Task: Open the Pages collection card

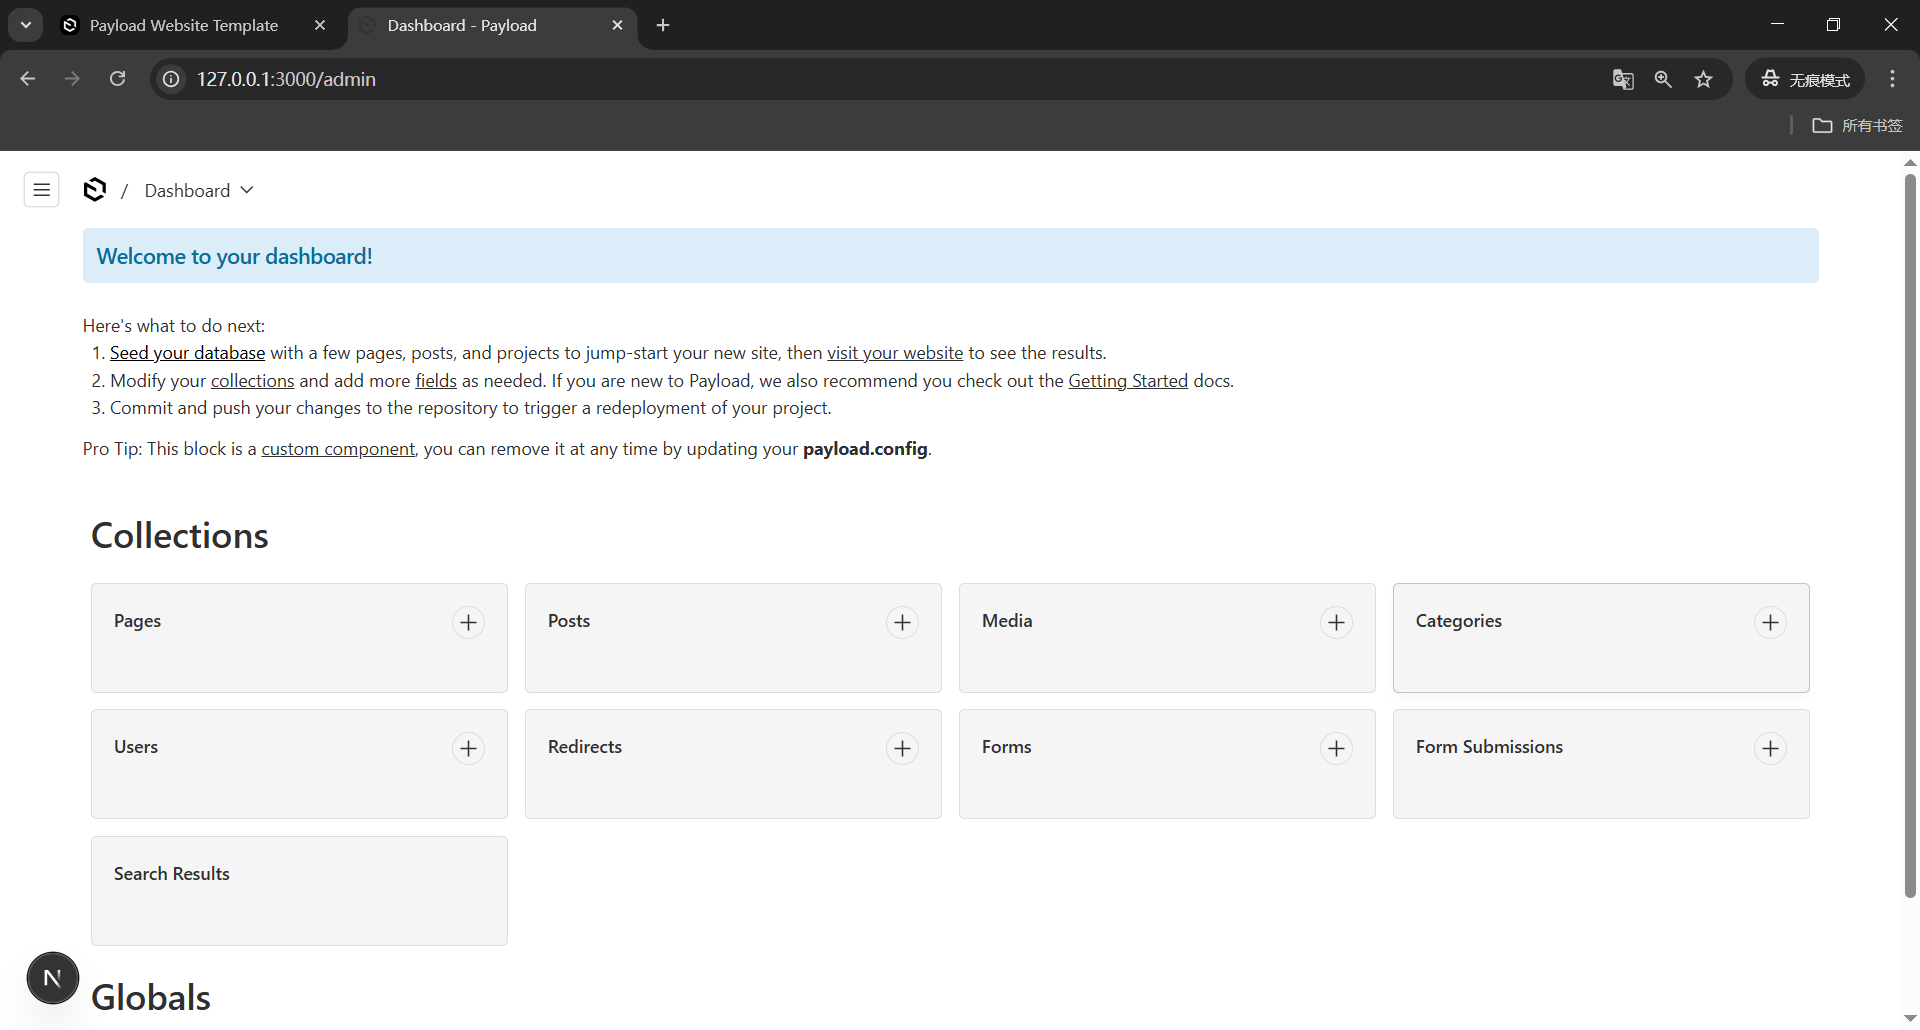Action: 299,638
